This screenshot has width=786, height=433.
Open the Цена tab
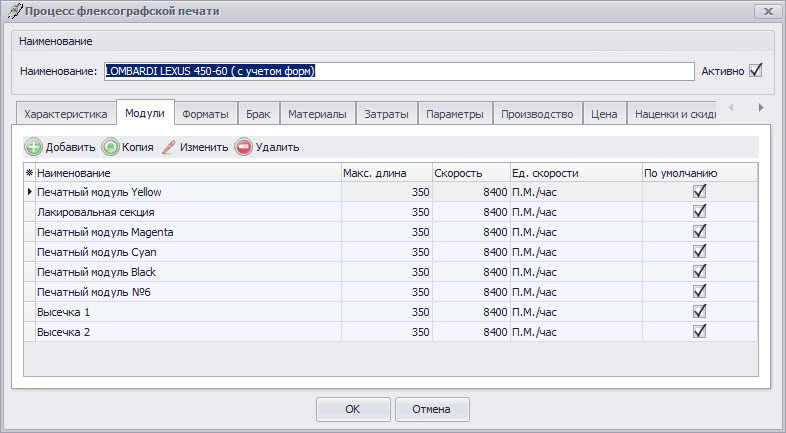pyautogui.click(x=604, y=114)
